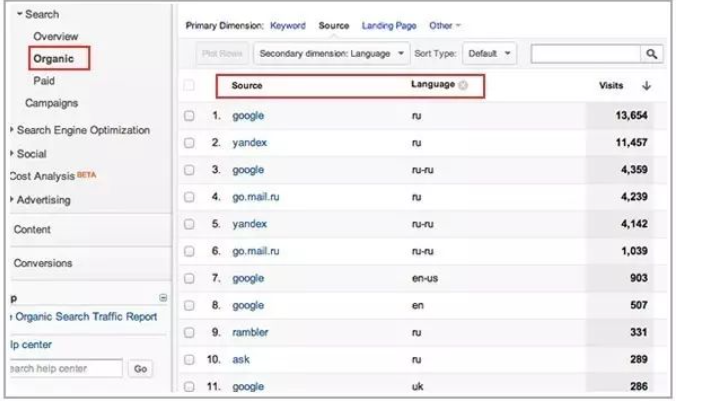Image resolution: width=713 pixels, height=403 pixels.
Task: Open Overview under Search
Action: click(x=55, y=36)
